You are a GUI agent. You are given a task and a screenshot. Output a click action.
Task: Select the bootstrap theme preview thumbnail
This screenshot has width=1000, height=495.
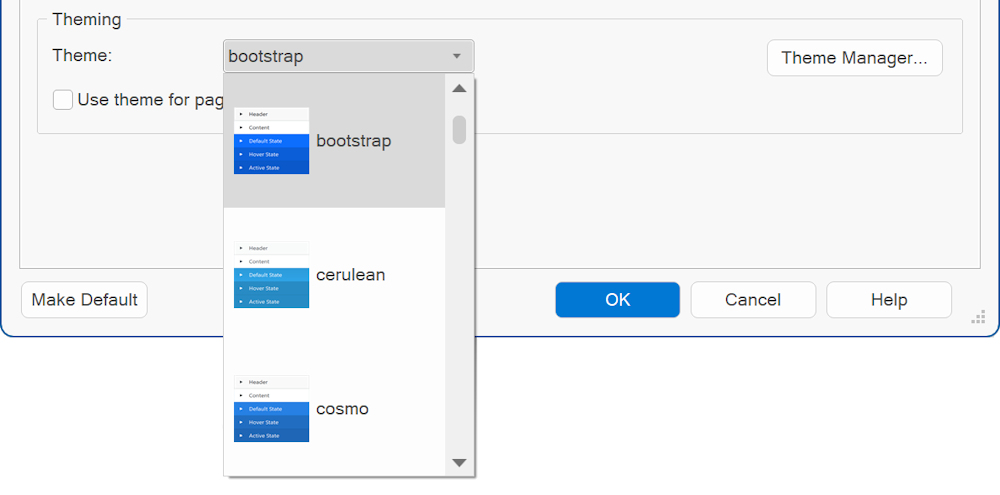pos(271,141)
